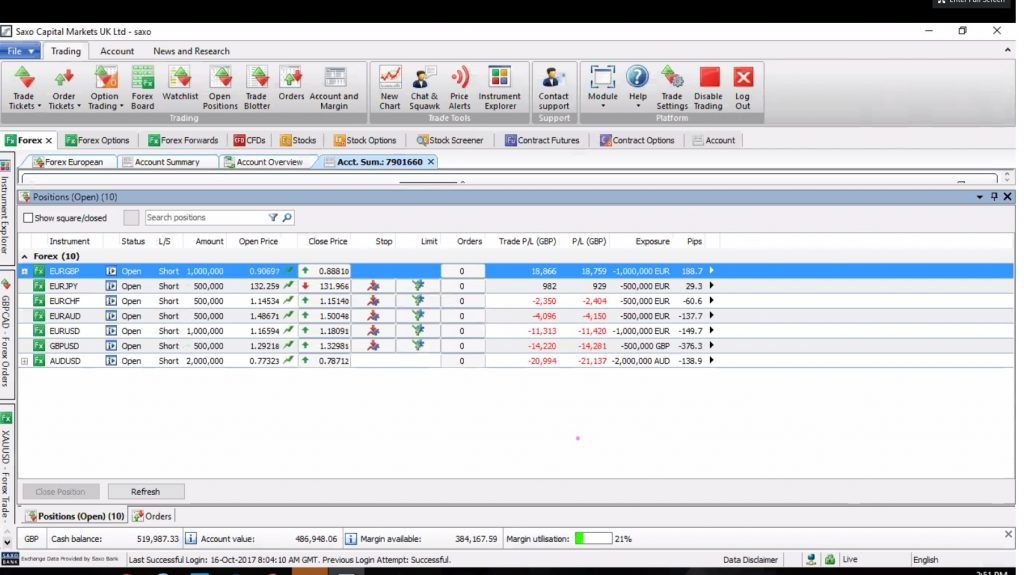The image size is (1024, 575).
Task: Open Data Disclaimer link
Action: coord(750,560)
